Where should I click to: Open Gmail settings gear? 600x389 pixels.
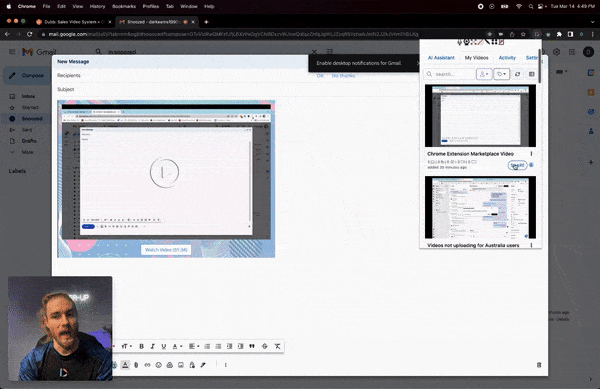click(556, 52)
